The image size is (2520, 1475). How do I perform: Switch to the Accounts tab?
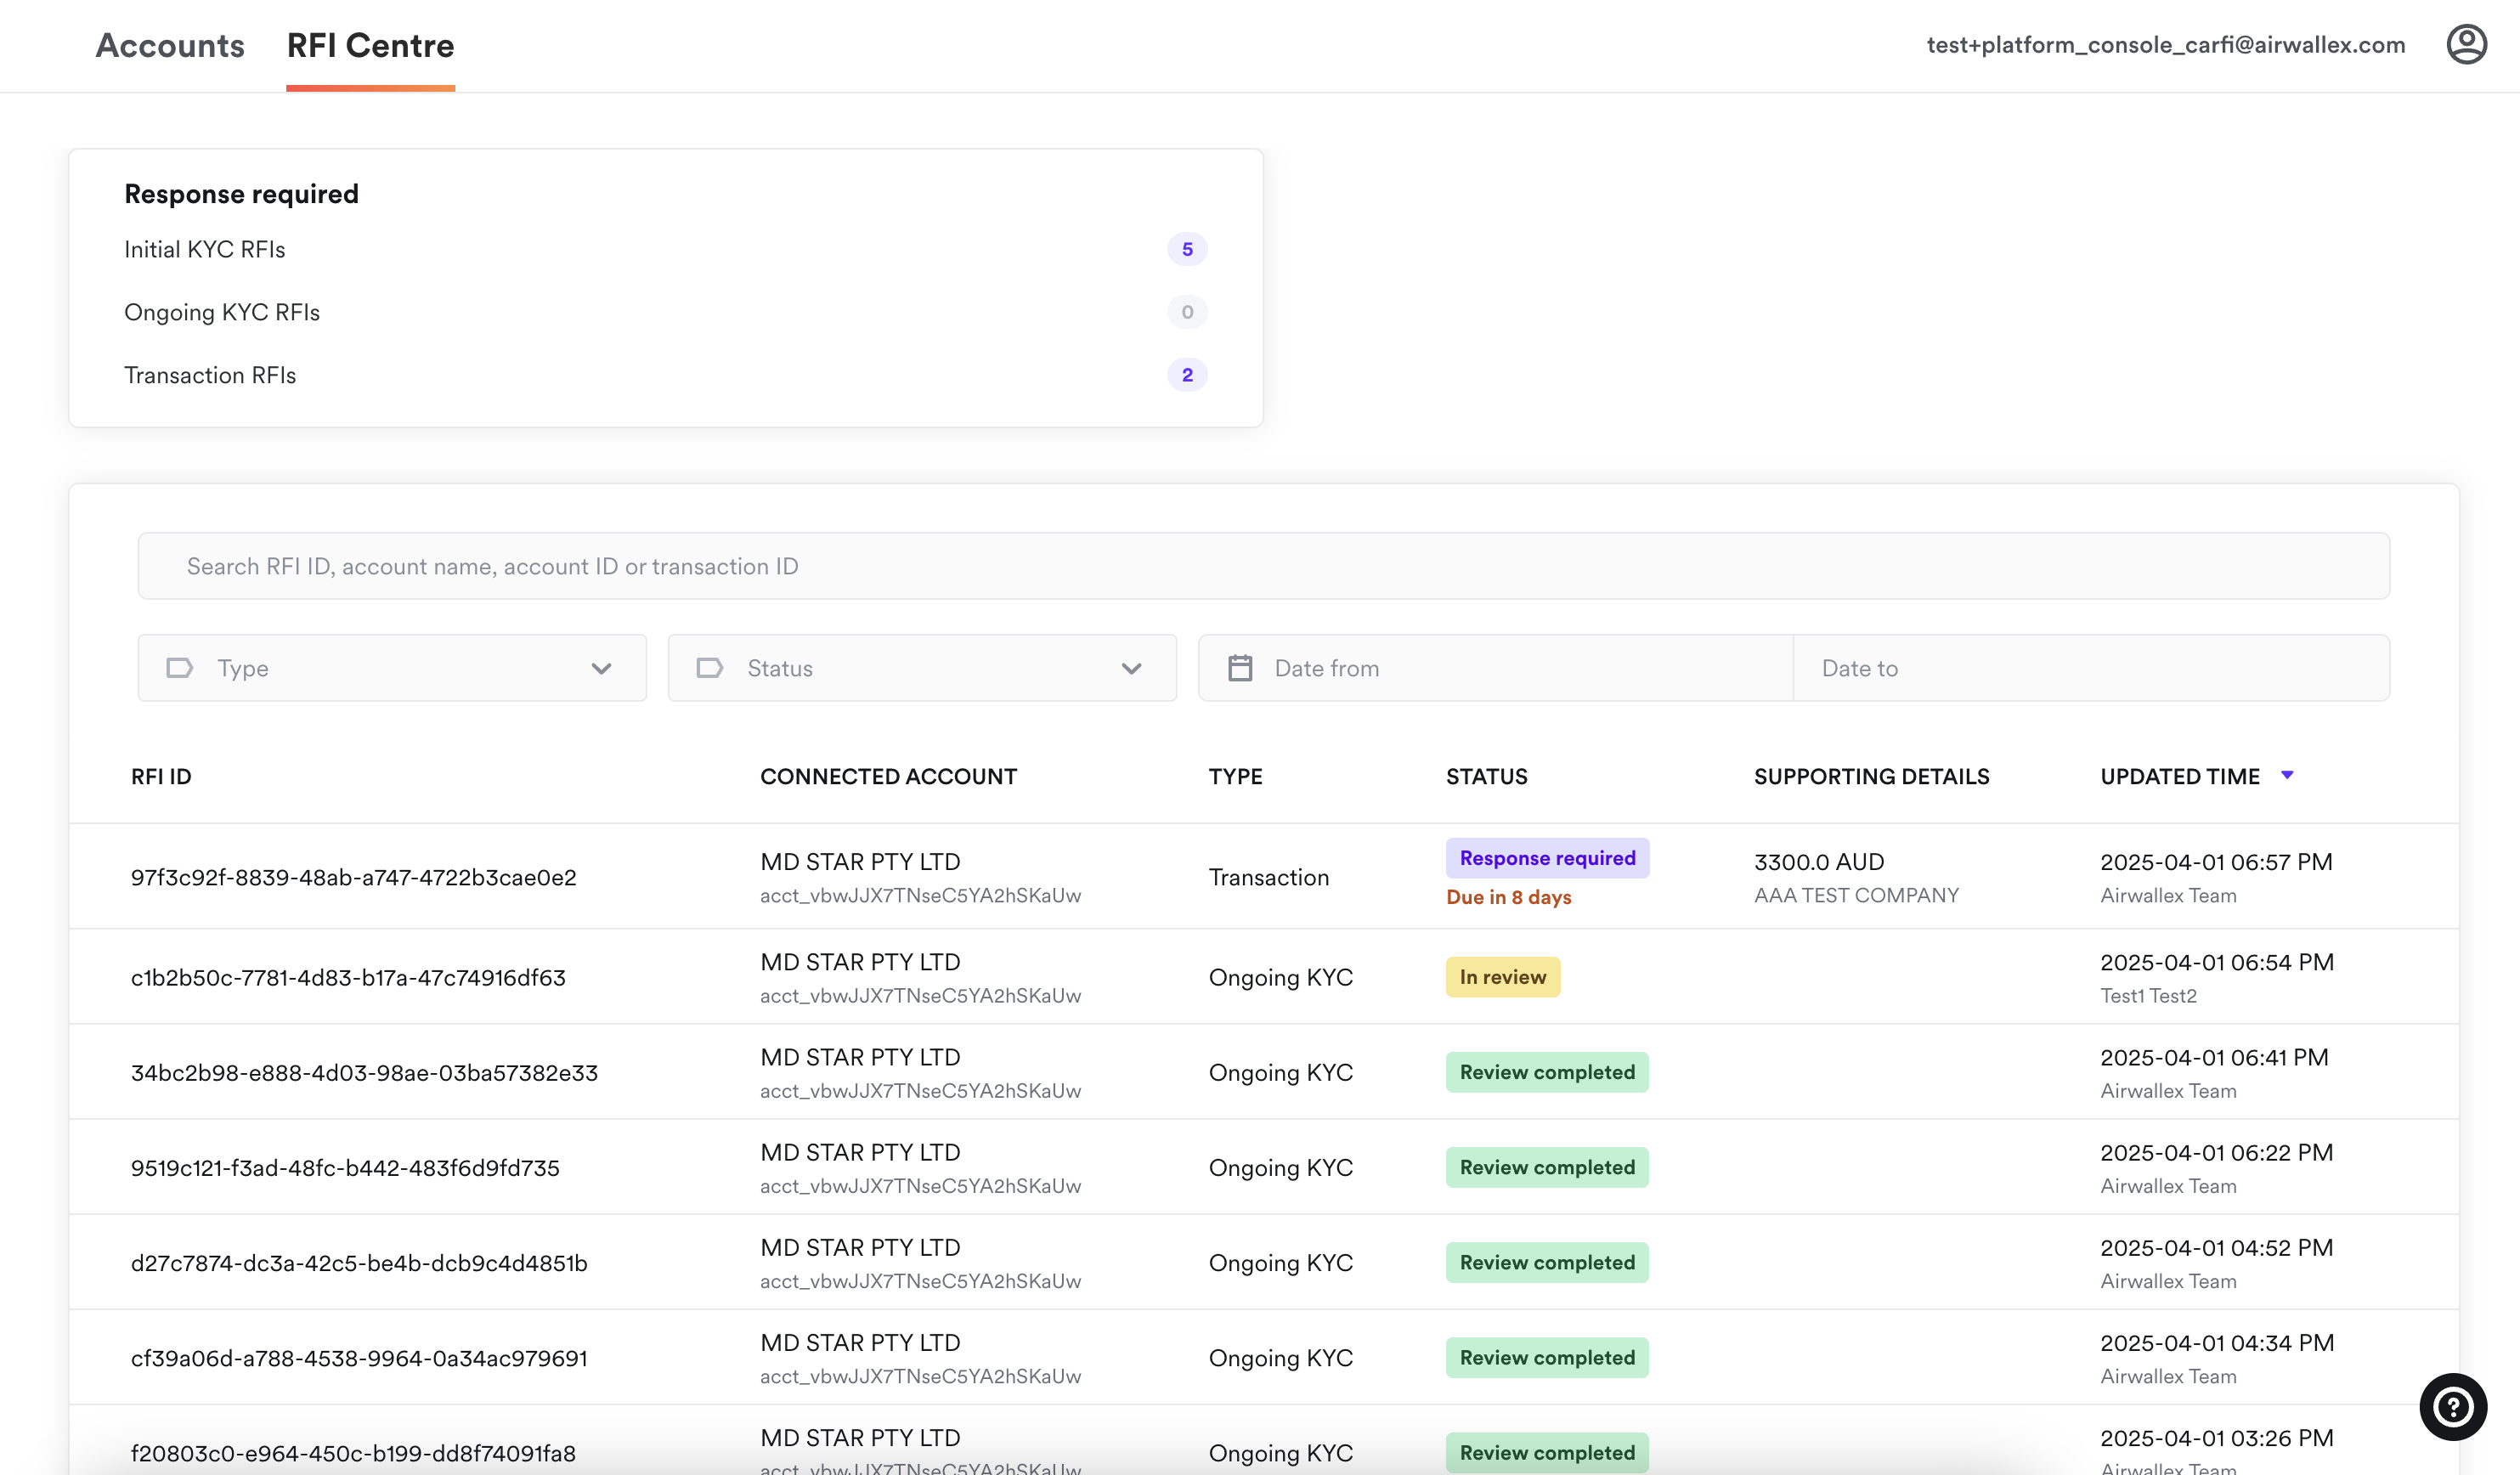(170, 46)
